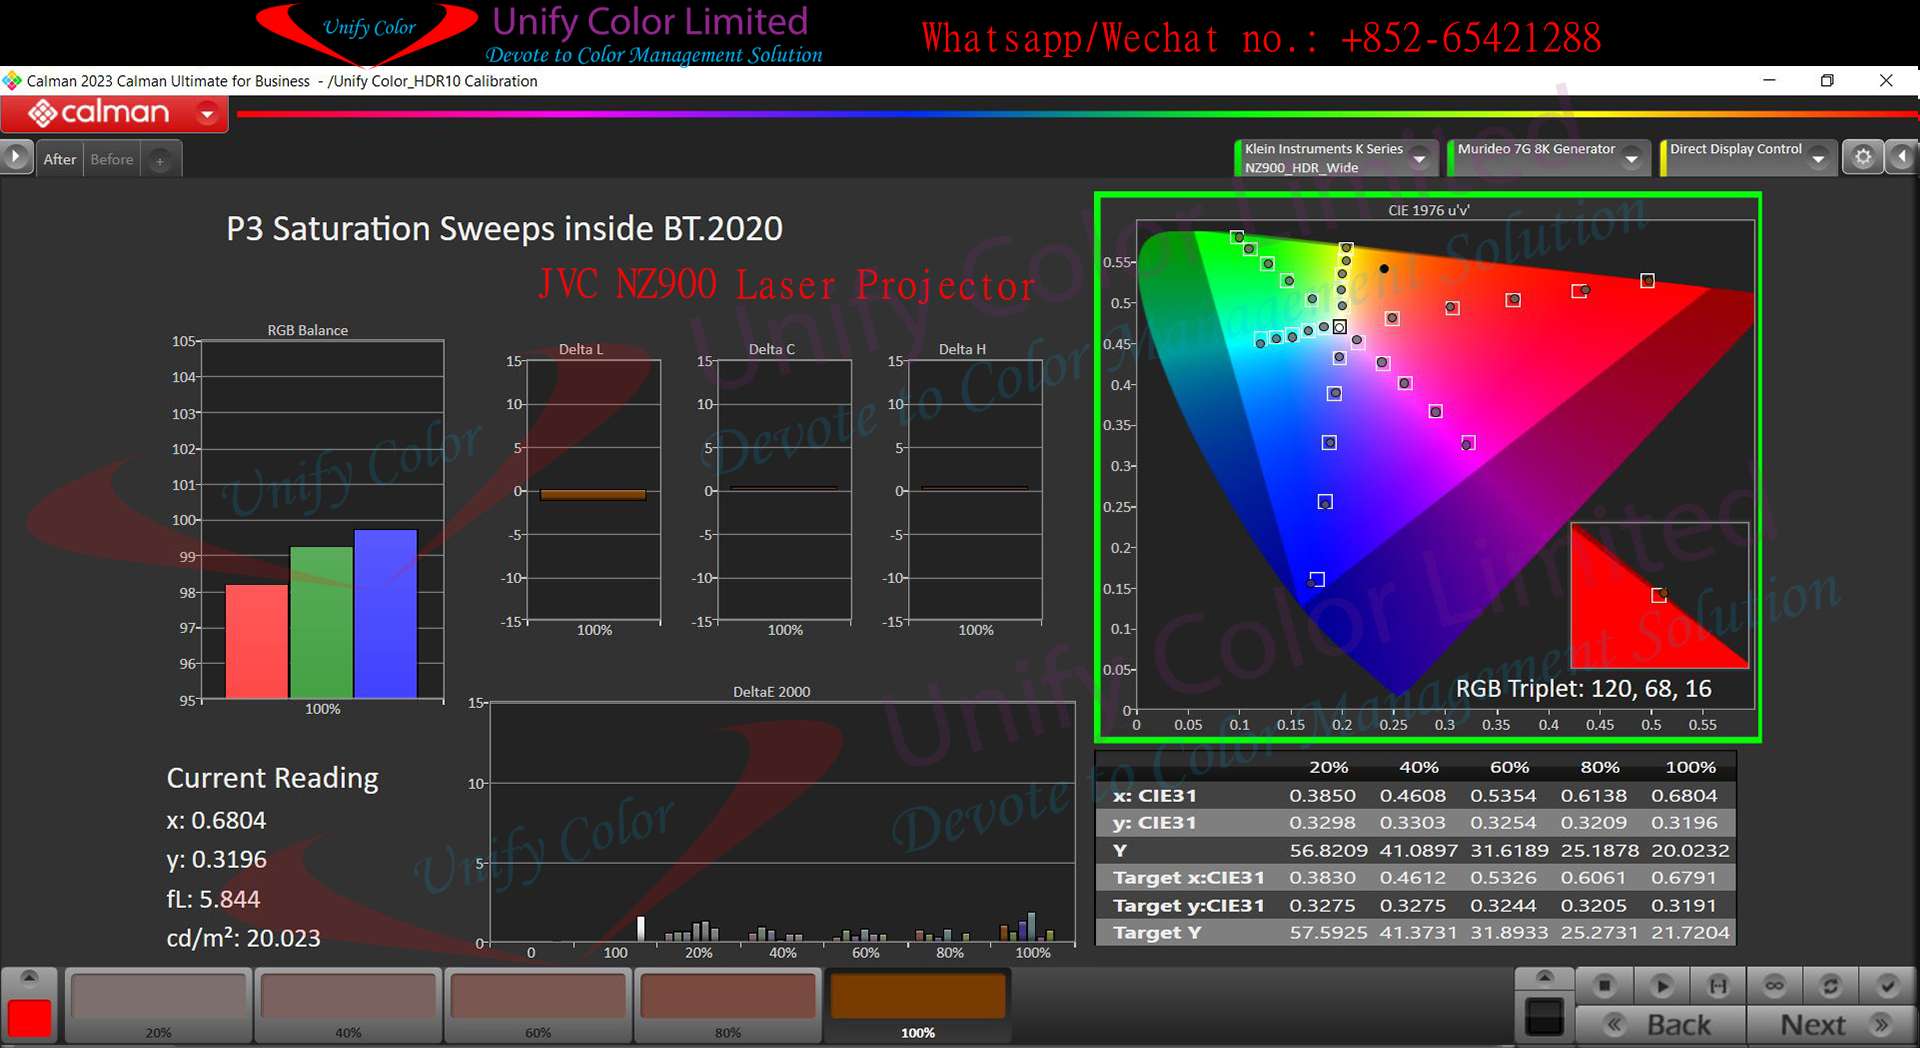Start reading with the play button
The image size is (1920, 1048).
pos(1661,986)
